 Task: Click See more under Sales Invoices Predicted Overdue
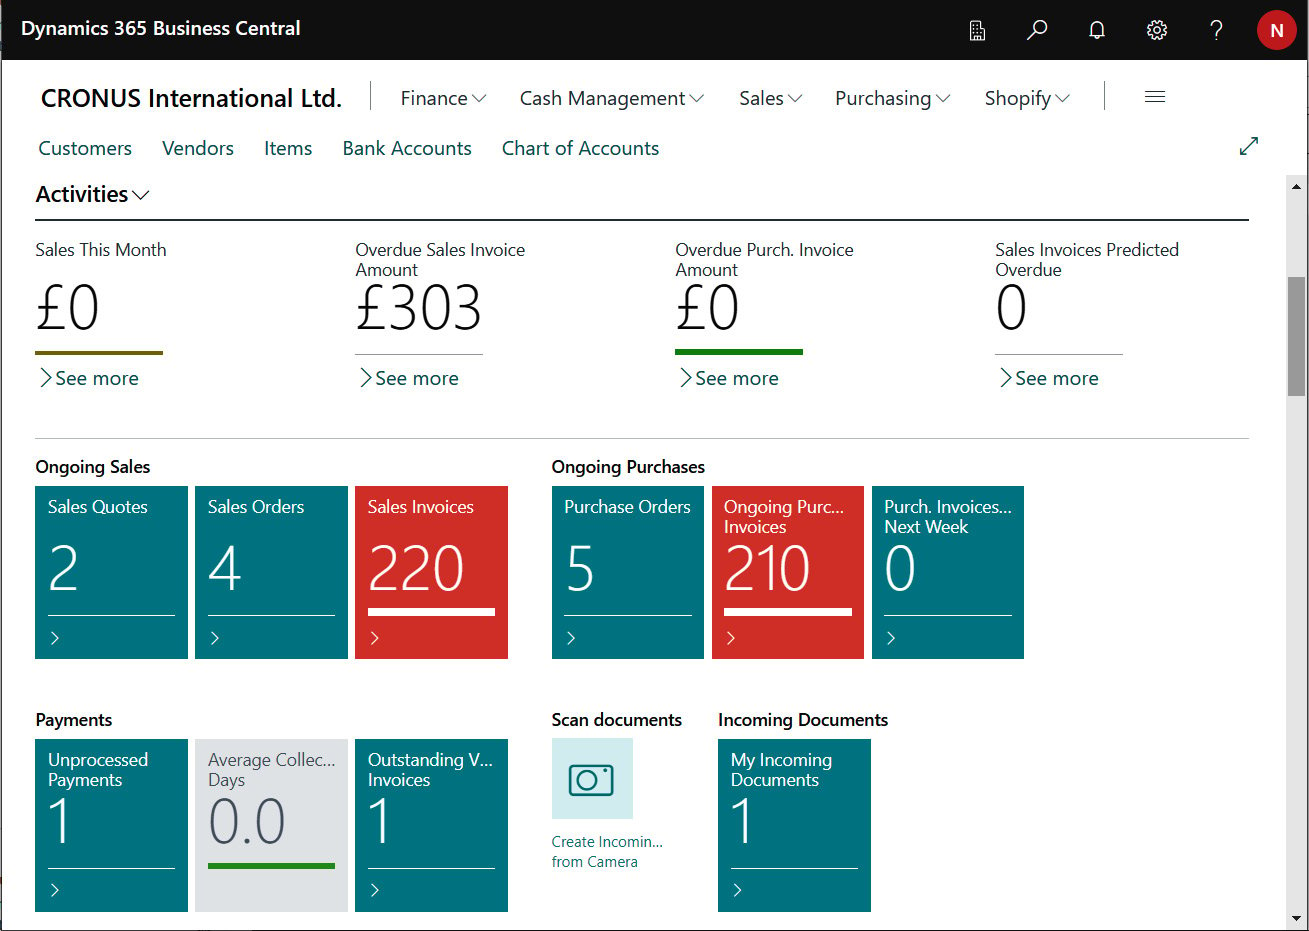[1049, 378]
